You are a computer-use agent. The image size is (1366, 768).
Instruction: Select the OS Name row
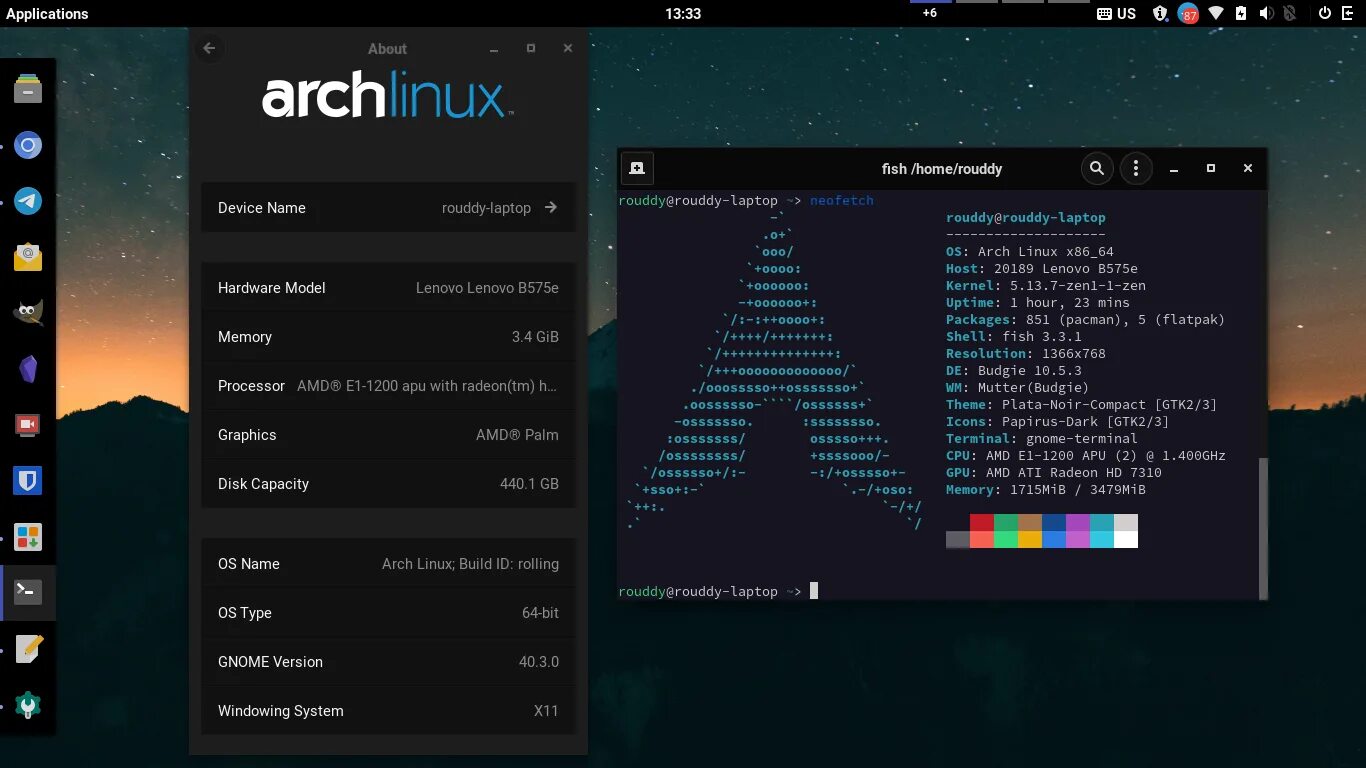coord(388,563)
